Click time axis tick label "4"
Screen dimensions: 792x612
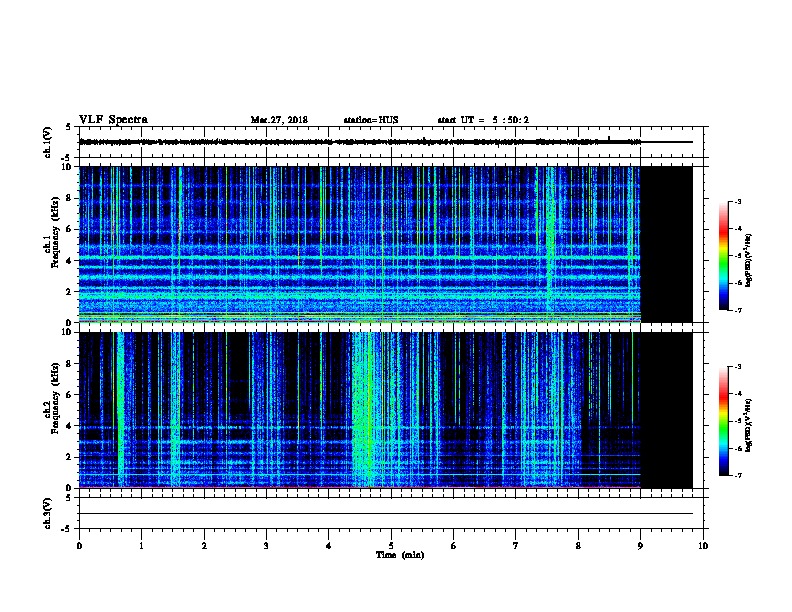point(329,546)
